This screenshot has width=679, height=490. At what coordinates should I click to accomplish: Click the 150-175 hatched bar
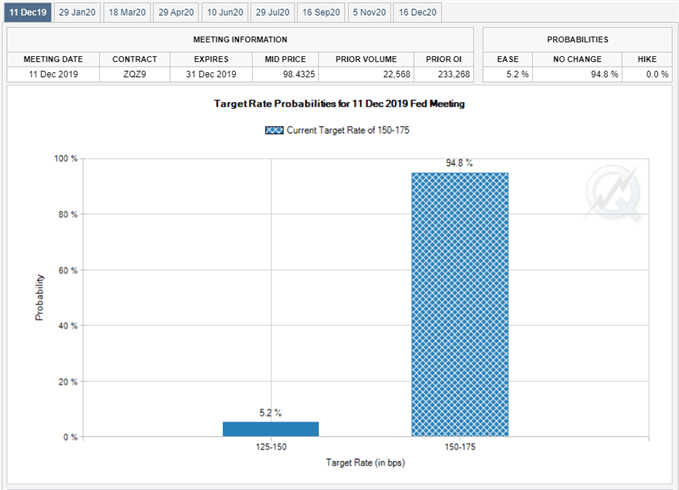[460, 304]
